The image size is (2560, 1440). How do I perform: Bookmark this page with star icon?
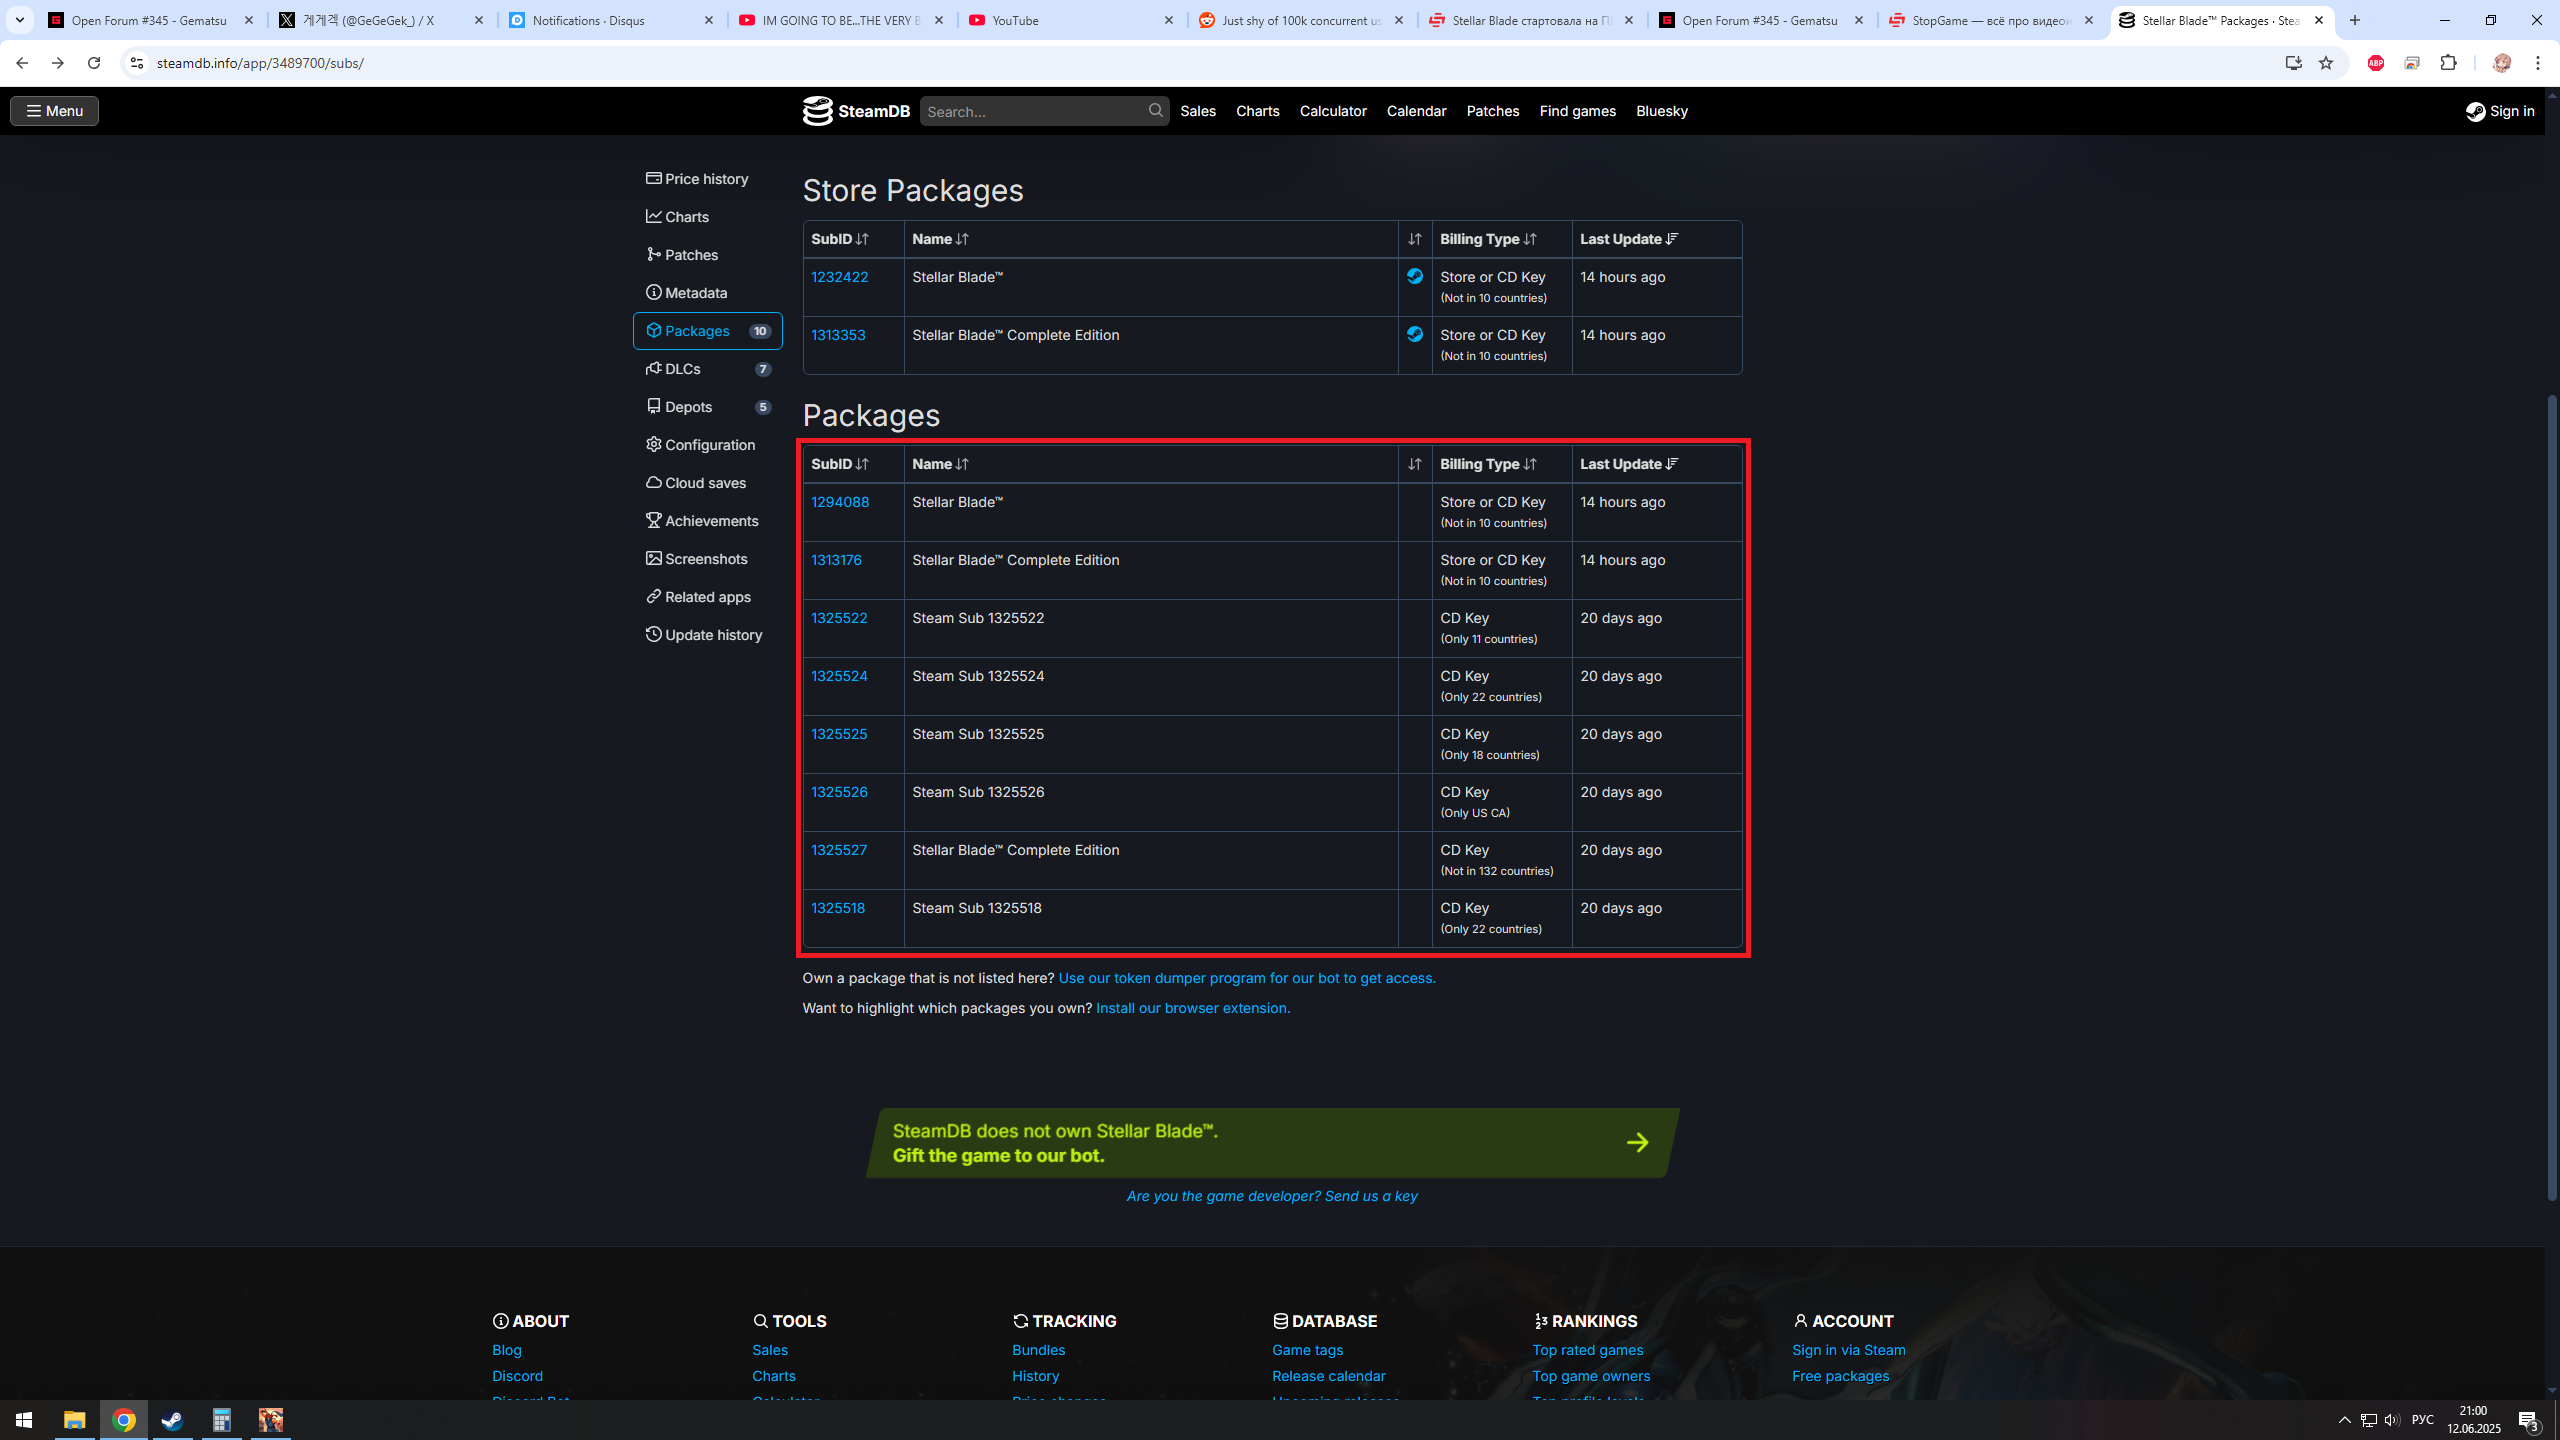[x=2326, y=63]
